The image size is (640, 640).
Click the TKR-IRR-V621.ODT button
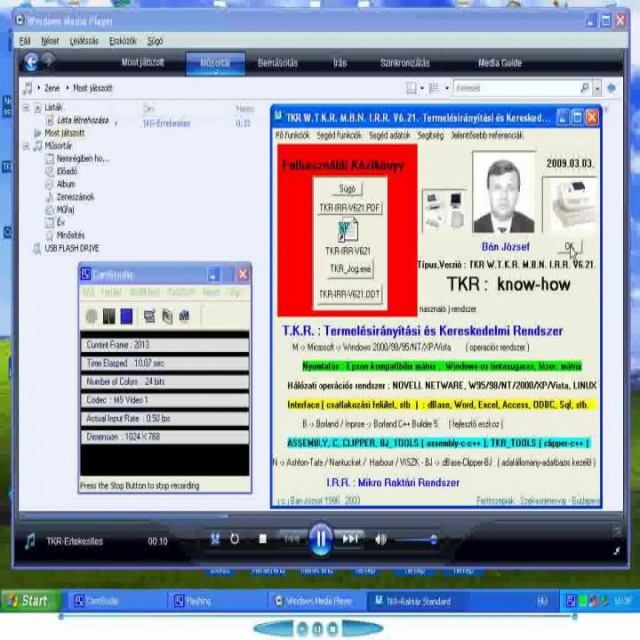349,294
